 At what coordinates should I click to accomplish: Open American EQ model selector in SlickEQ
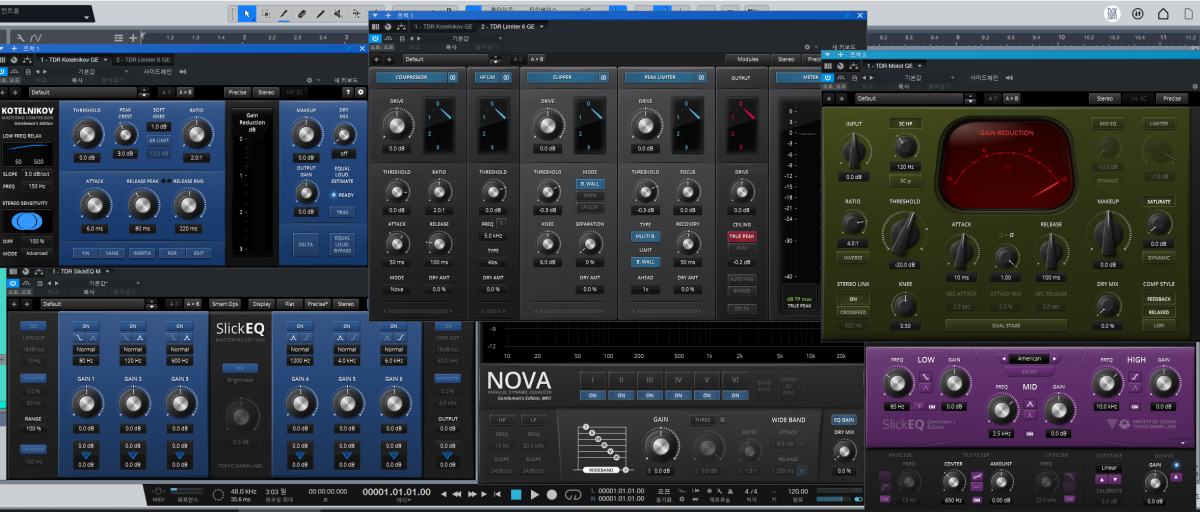point(1029,358)
